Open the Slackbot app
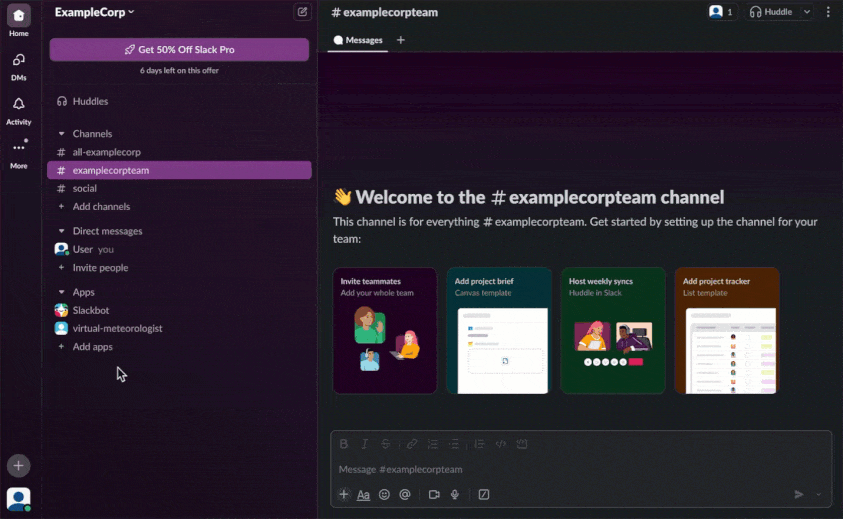This screenshot has width=843, height=519. coord(178,310)
